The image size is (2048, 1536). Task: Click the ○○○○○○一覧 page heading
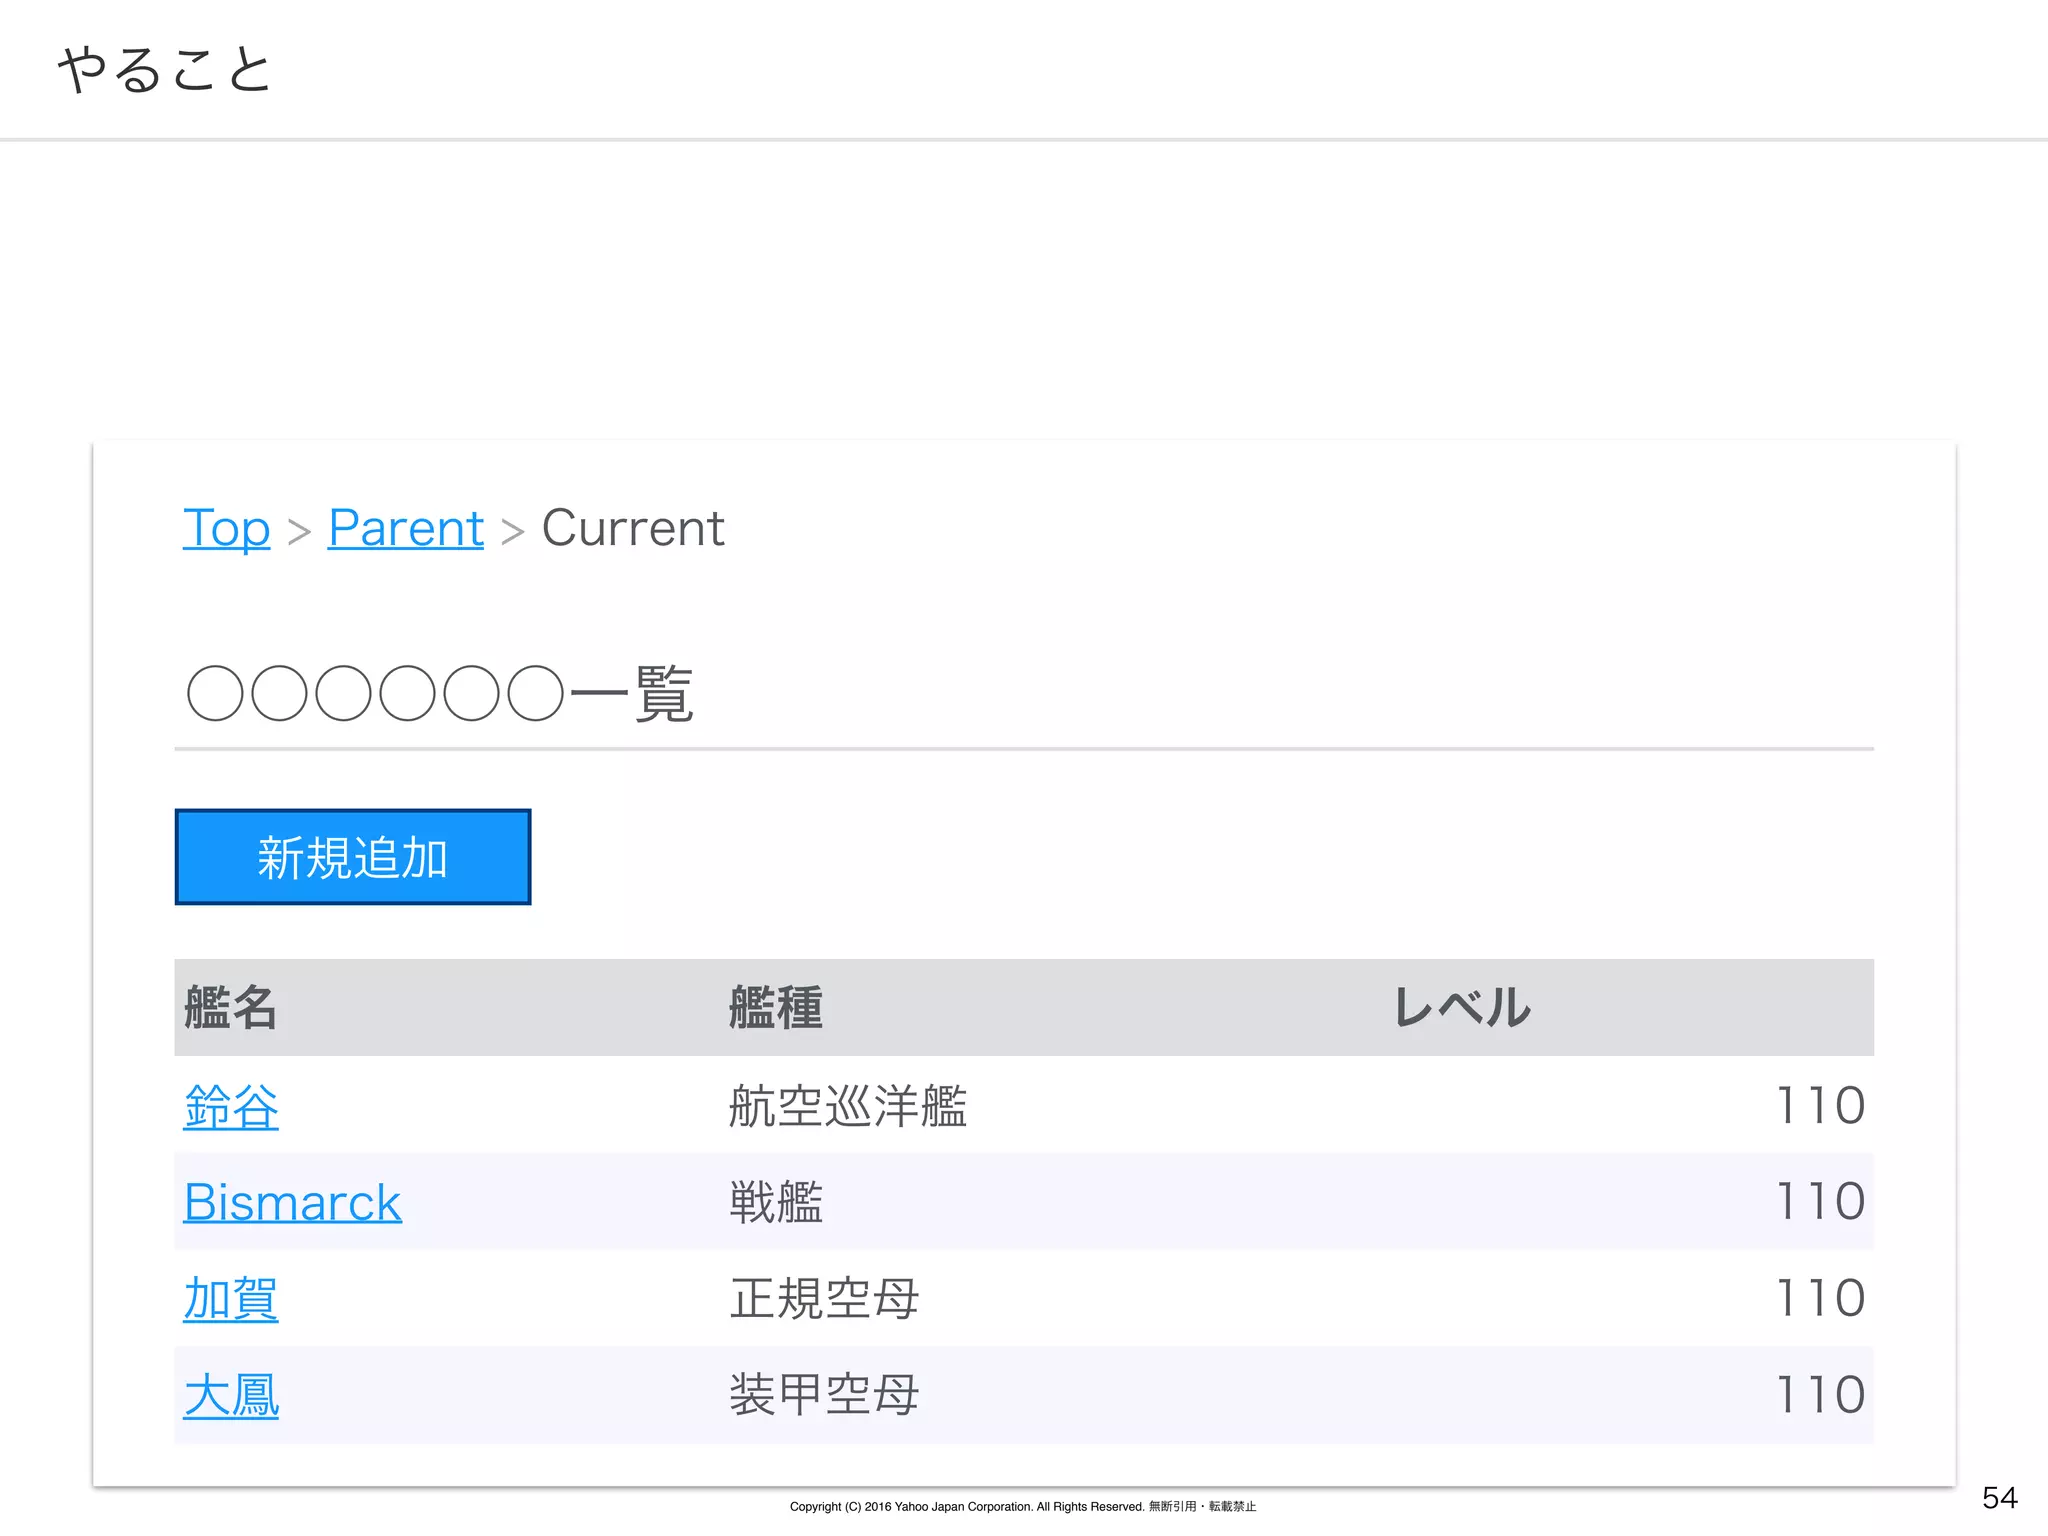[x=440, y=694]
